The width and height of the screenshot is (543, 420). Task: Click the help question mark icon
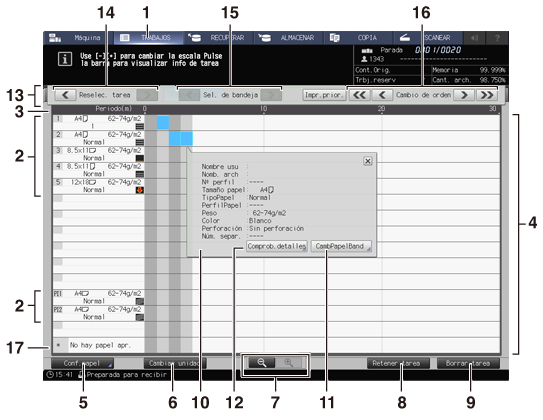tap(497, 38)
